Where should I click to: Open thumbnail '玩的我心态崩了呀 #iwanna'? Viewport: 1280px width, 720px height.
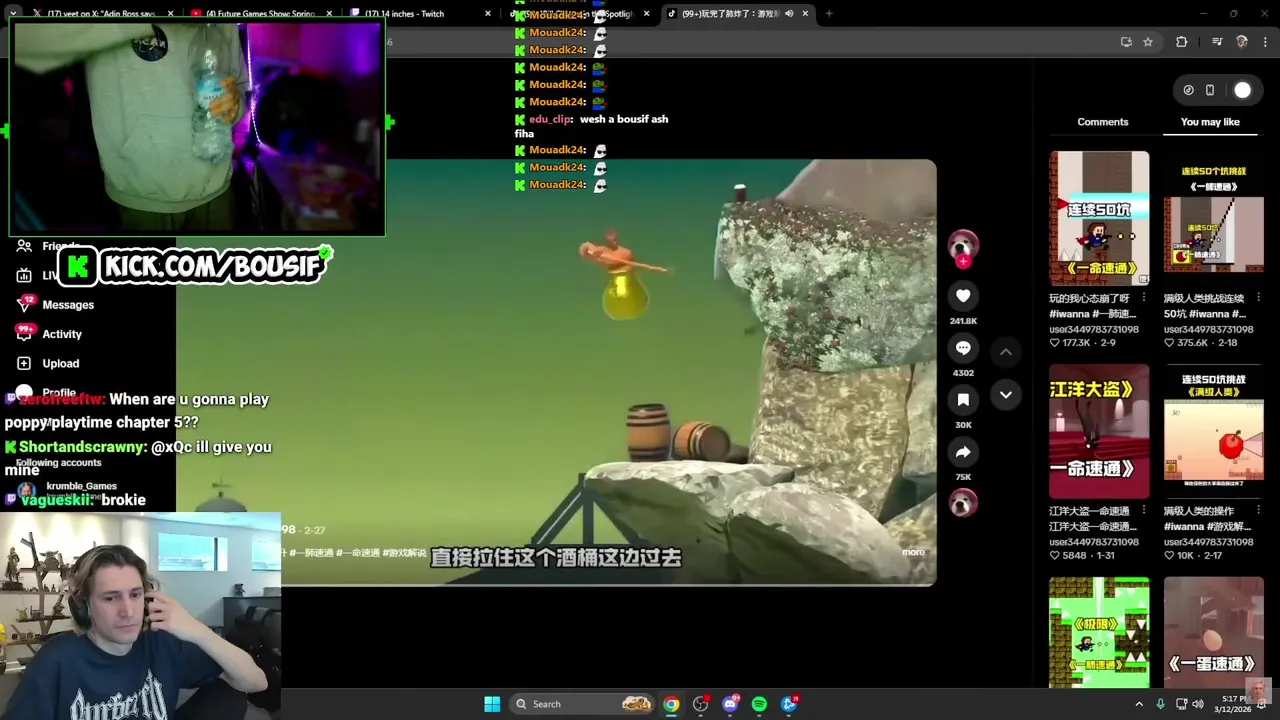click(1099, 218)
